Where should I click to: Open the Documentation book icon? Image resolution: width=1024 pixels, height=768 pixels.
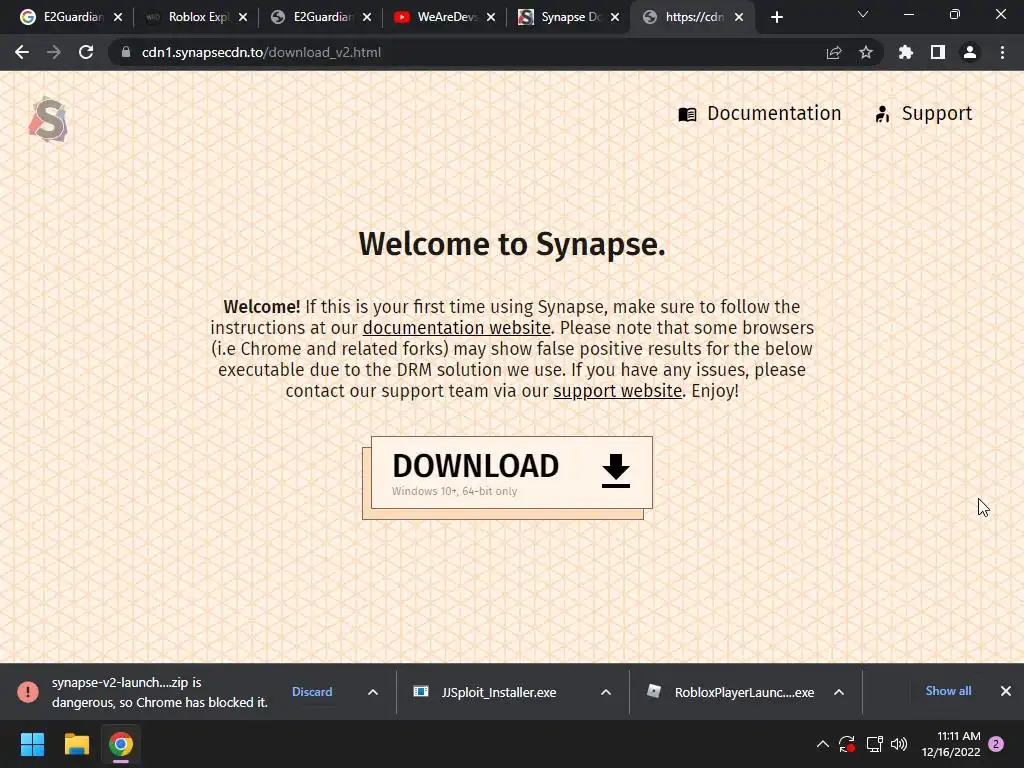click(687, 114)
